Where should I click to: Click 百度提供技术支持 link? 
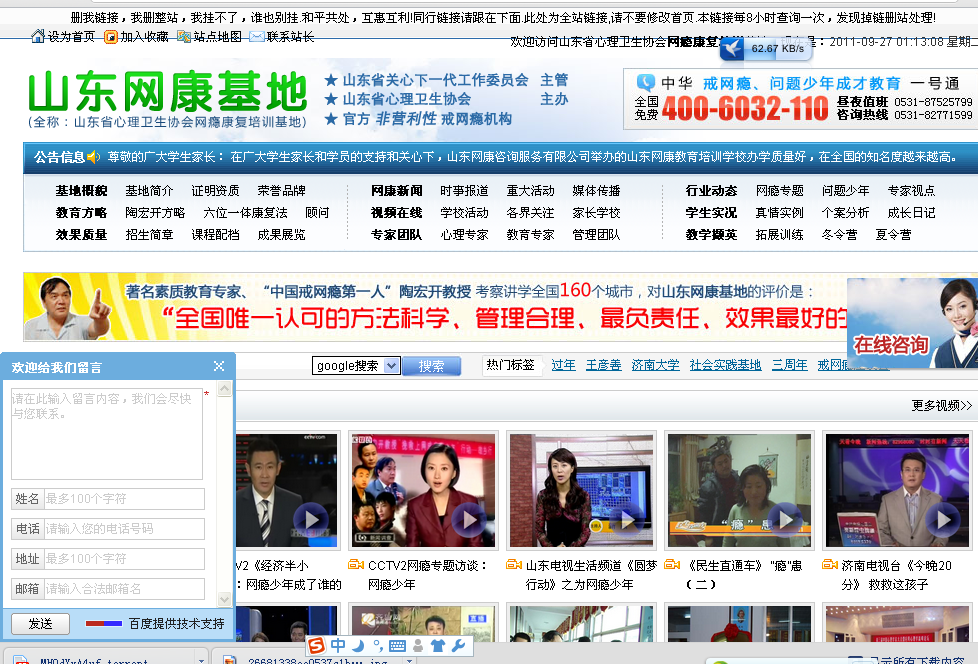177,623
